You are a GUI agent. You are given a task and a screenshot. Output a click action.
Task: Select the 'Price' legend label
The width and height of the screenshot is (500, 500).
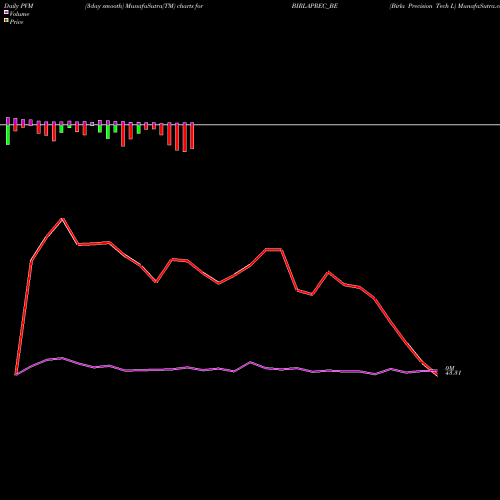[x=16, y=22]
